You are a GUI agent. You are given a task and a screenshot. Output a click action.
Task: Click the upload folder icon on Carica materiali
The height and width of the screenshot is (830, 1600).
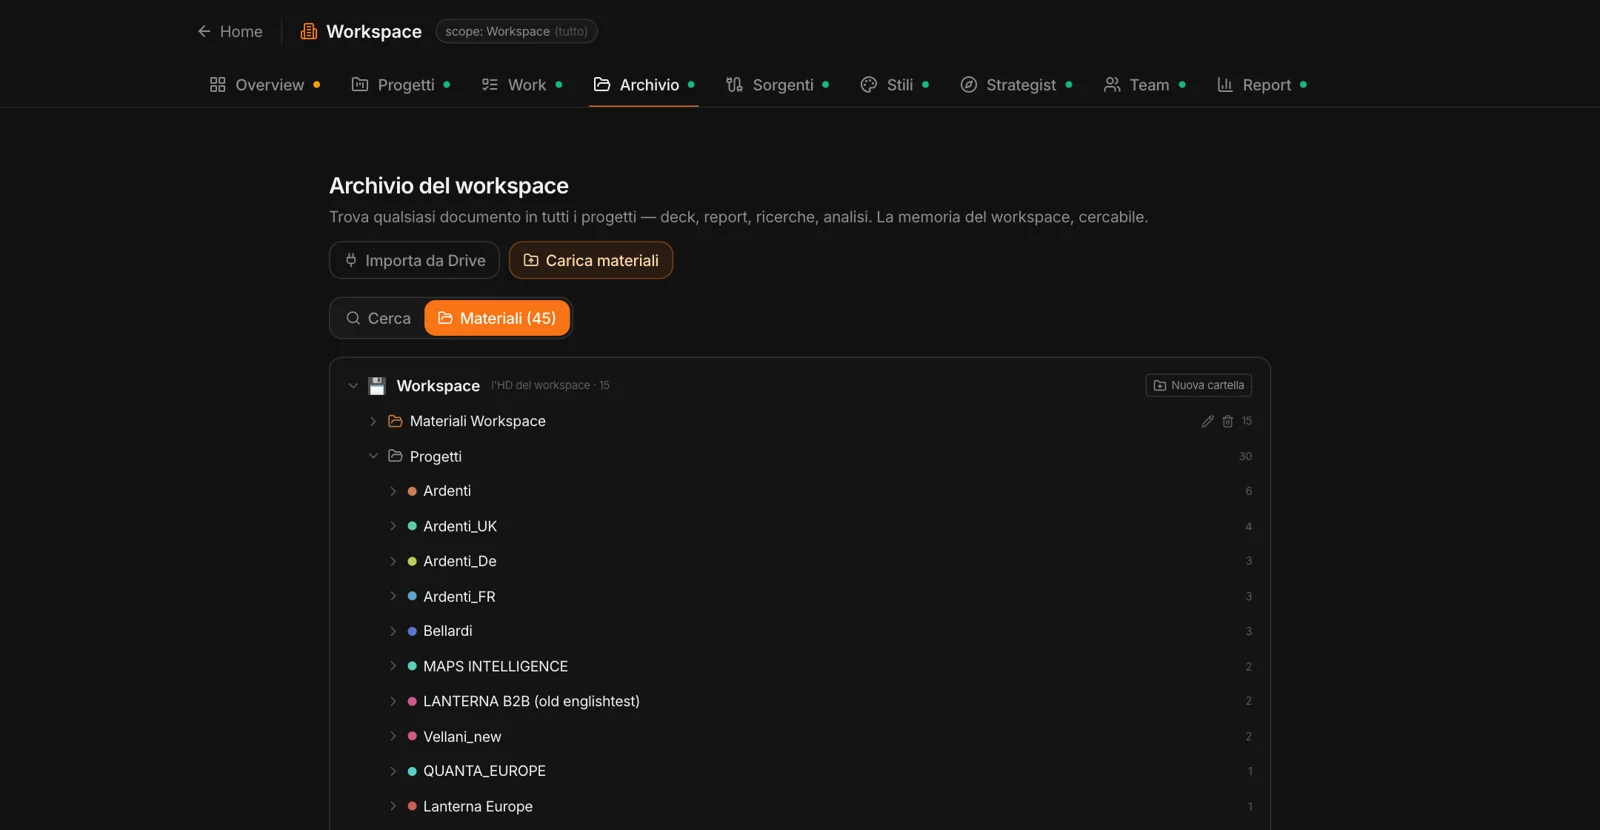point(531,260)
